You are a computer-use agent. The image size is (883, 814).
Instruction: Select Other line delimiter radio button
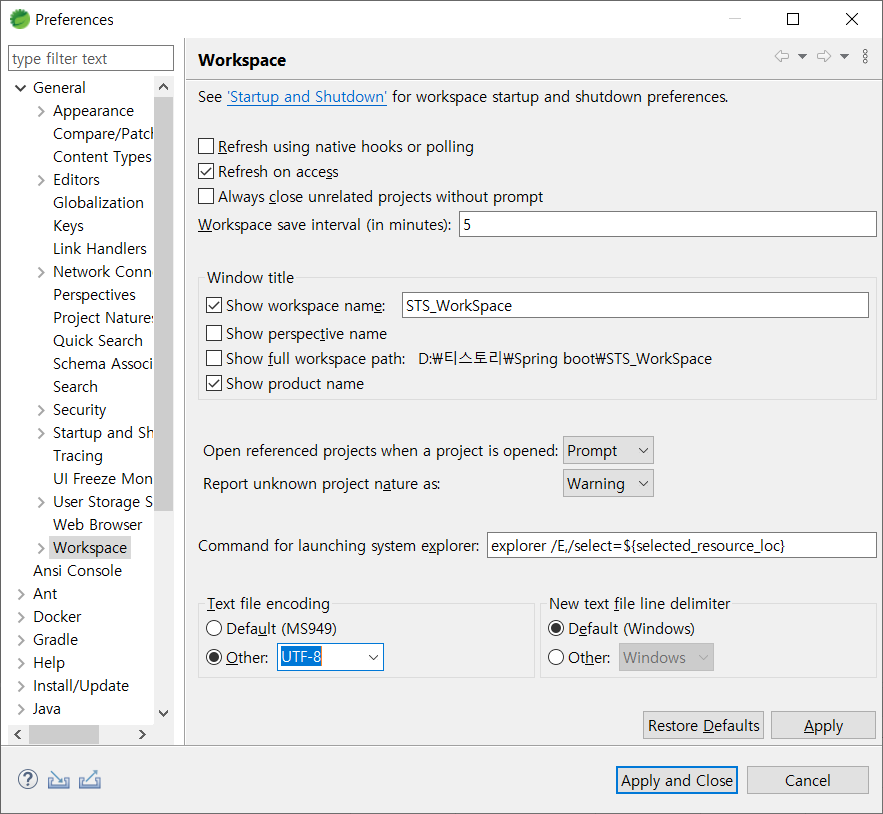(556, 657)
